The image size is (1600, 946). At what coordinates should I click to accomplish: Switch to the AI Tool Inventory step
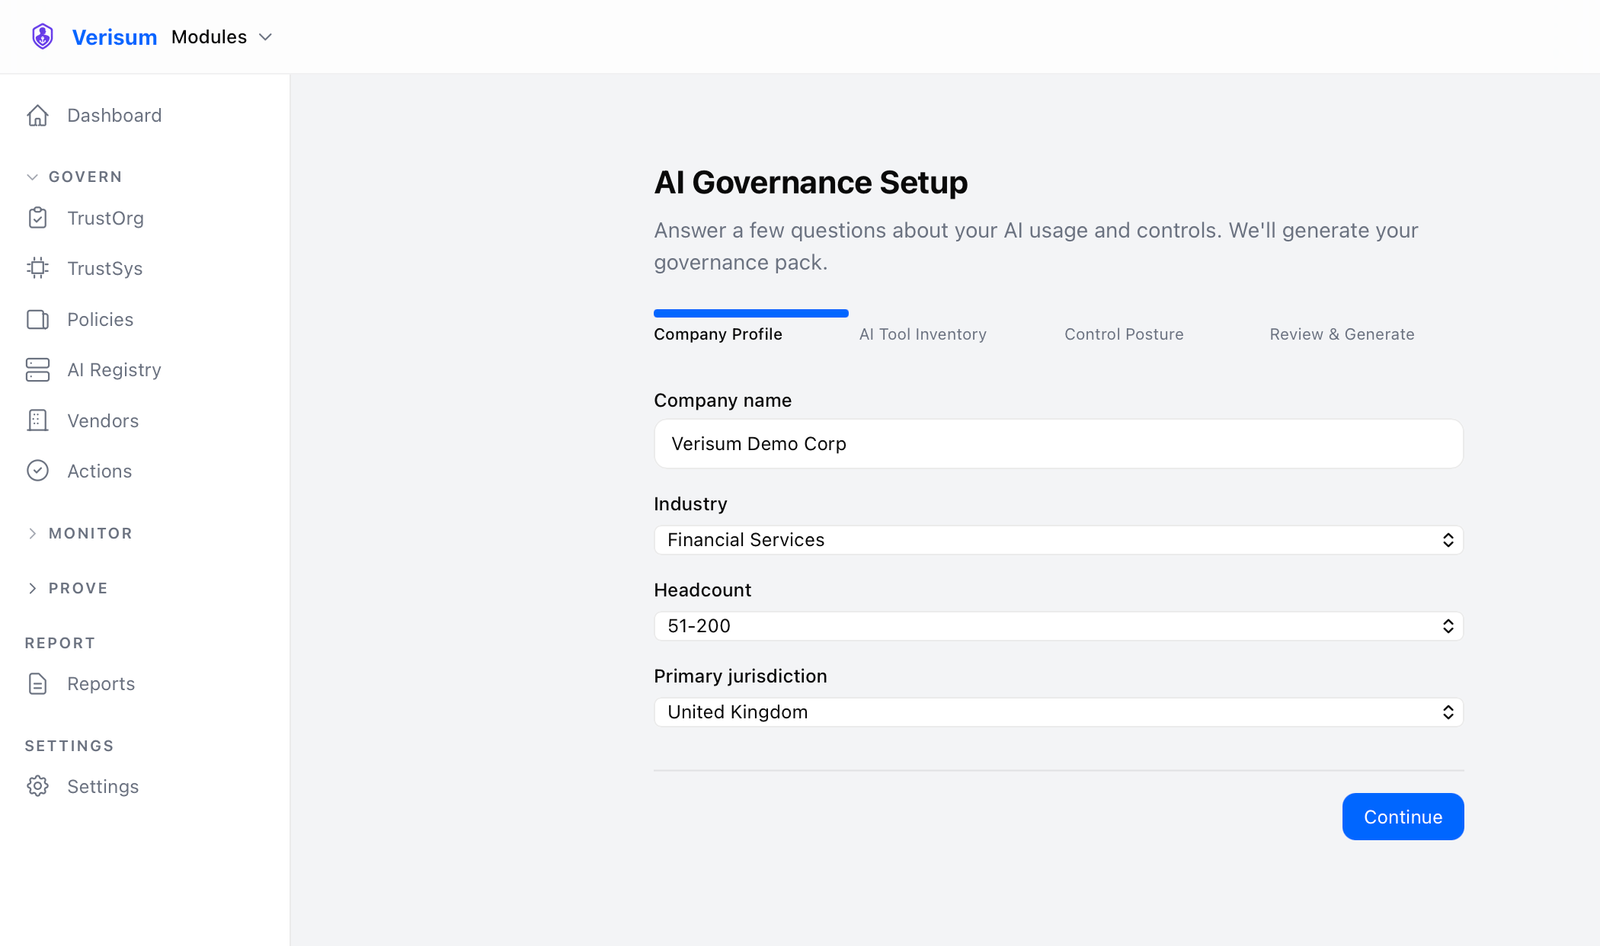[x=922, y=334]
